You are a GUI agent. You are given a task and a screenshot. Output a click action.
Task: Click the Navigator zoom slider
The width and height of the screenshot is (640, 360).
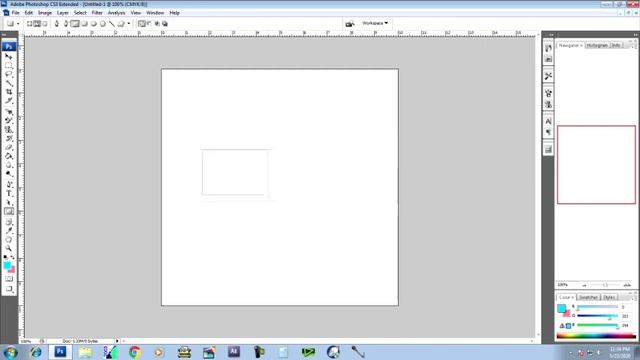point(606,285)
